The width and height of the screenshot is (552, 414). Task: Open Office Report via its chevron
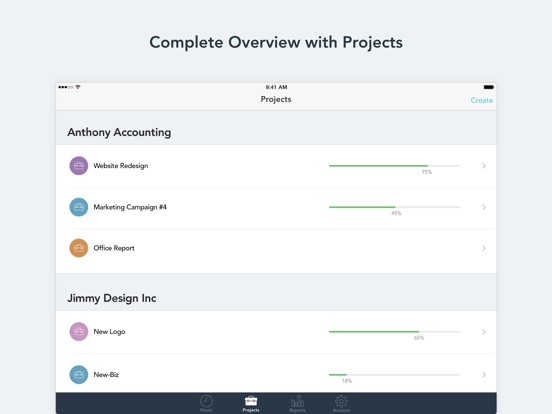(x=484, y=248)
